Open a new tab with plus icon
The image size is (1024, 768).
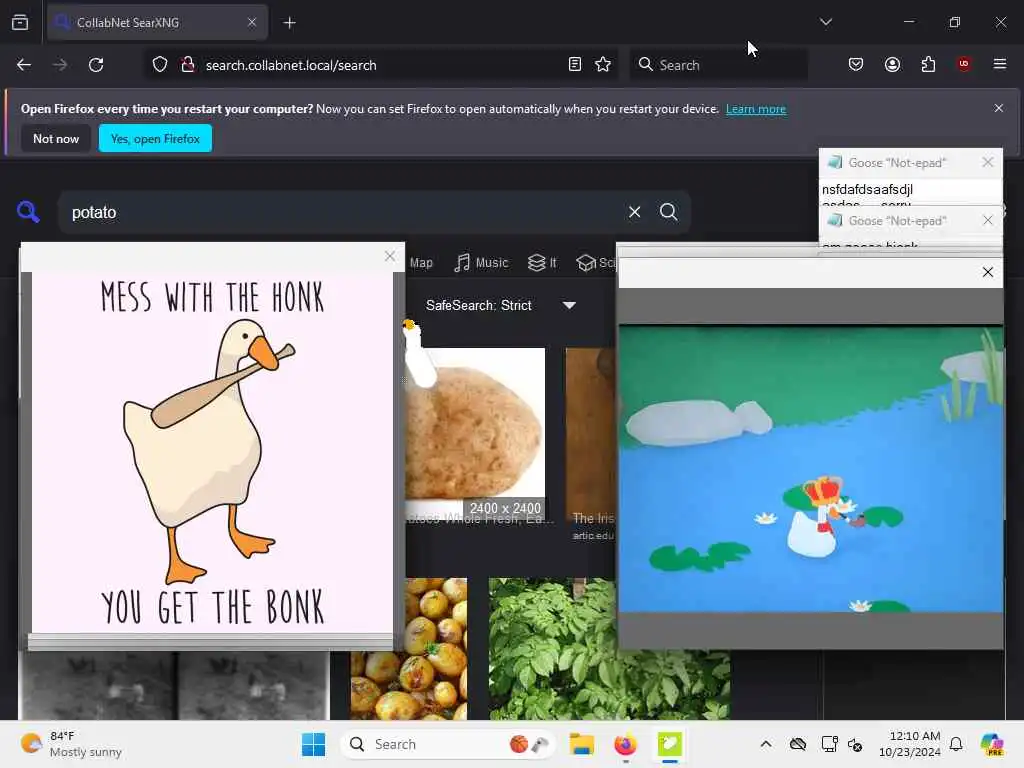click(289, 23)
